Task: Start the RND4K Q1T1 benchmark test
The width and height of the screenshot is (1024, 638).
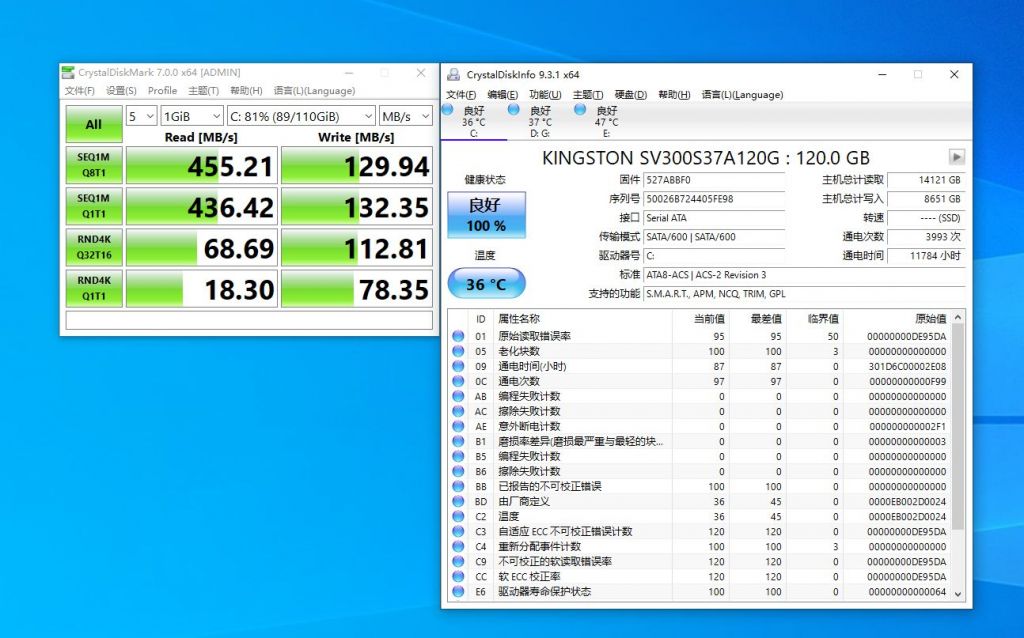Action: pos(93,289)
